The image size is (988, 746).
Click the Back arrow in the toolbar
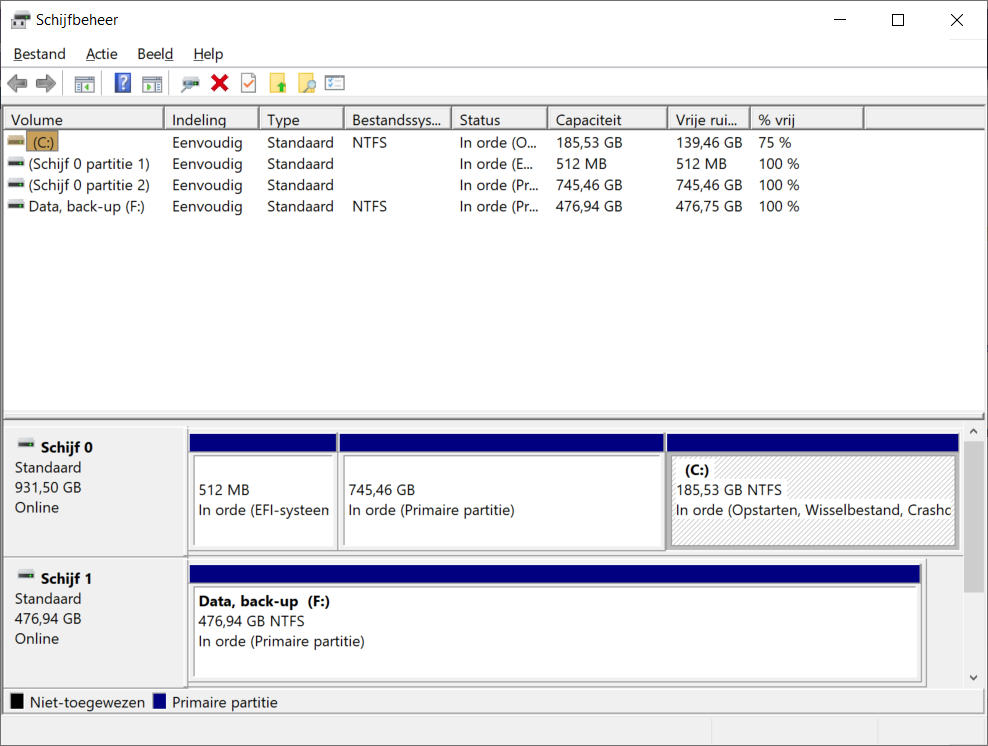click(17, 84)
